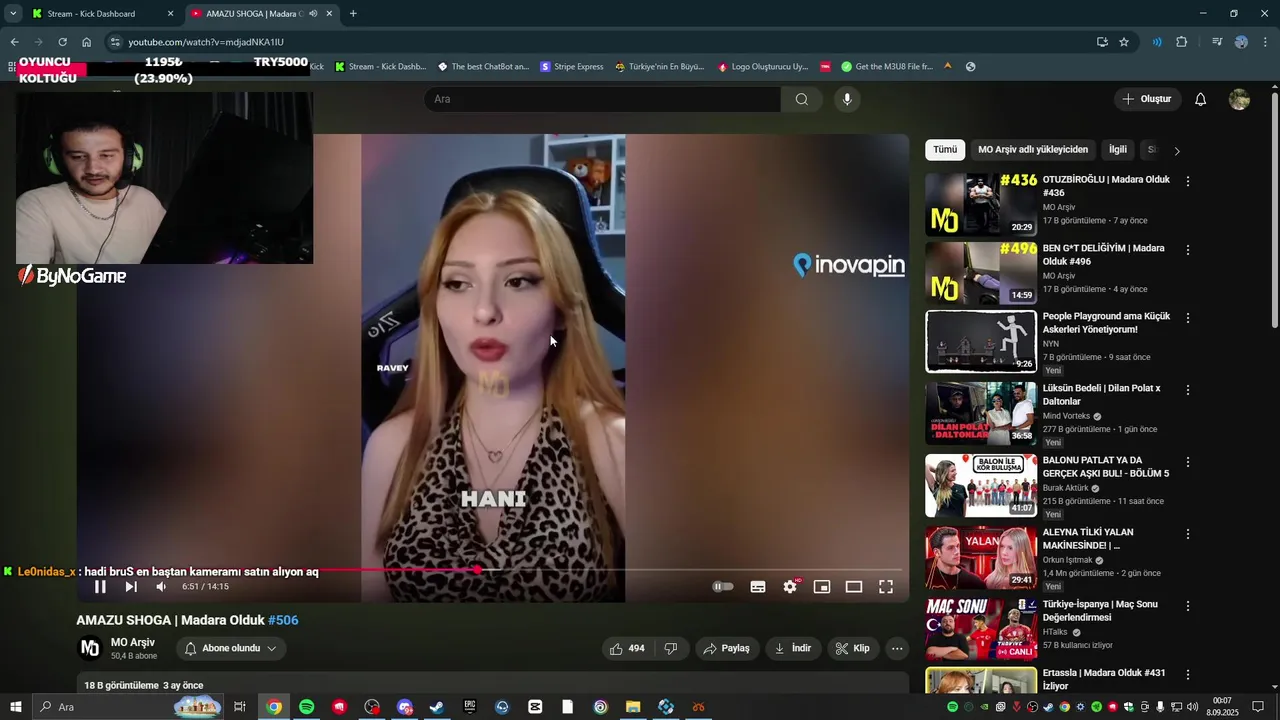The image size is (1280, 720).
Task: Go to browser home page
Action: point(86,42)
